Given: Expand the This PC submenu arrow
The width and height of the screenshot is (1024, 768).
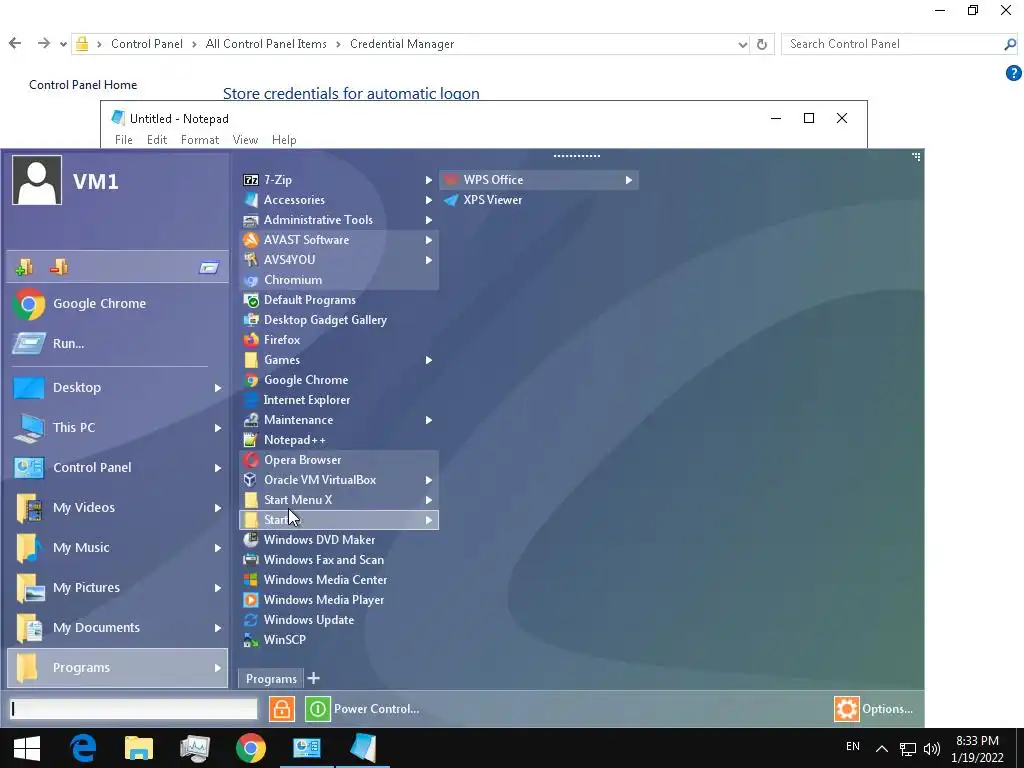Looking at the screenshot, I should (x=217, y=428).
